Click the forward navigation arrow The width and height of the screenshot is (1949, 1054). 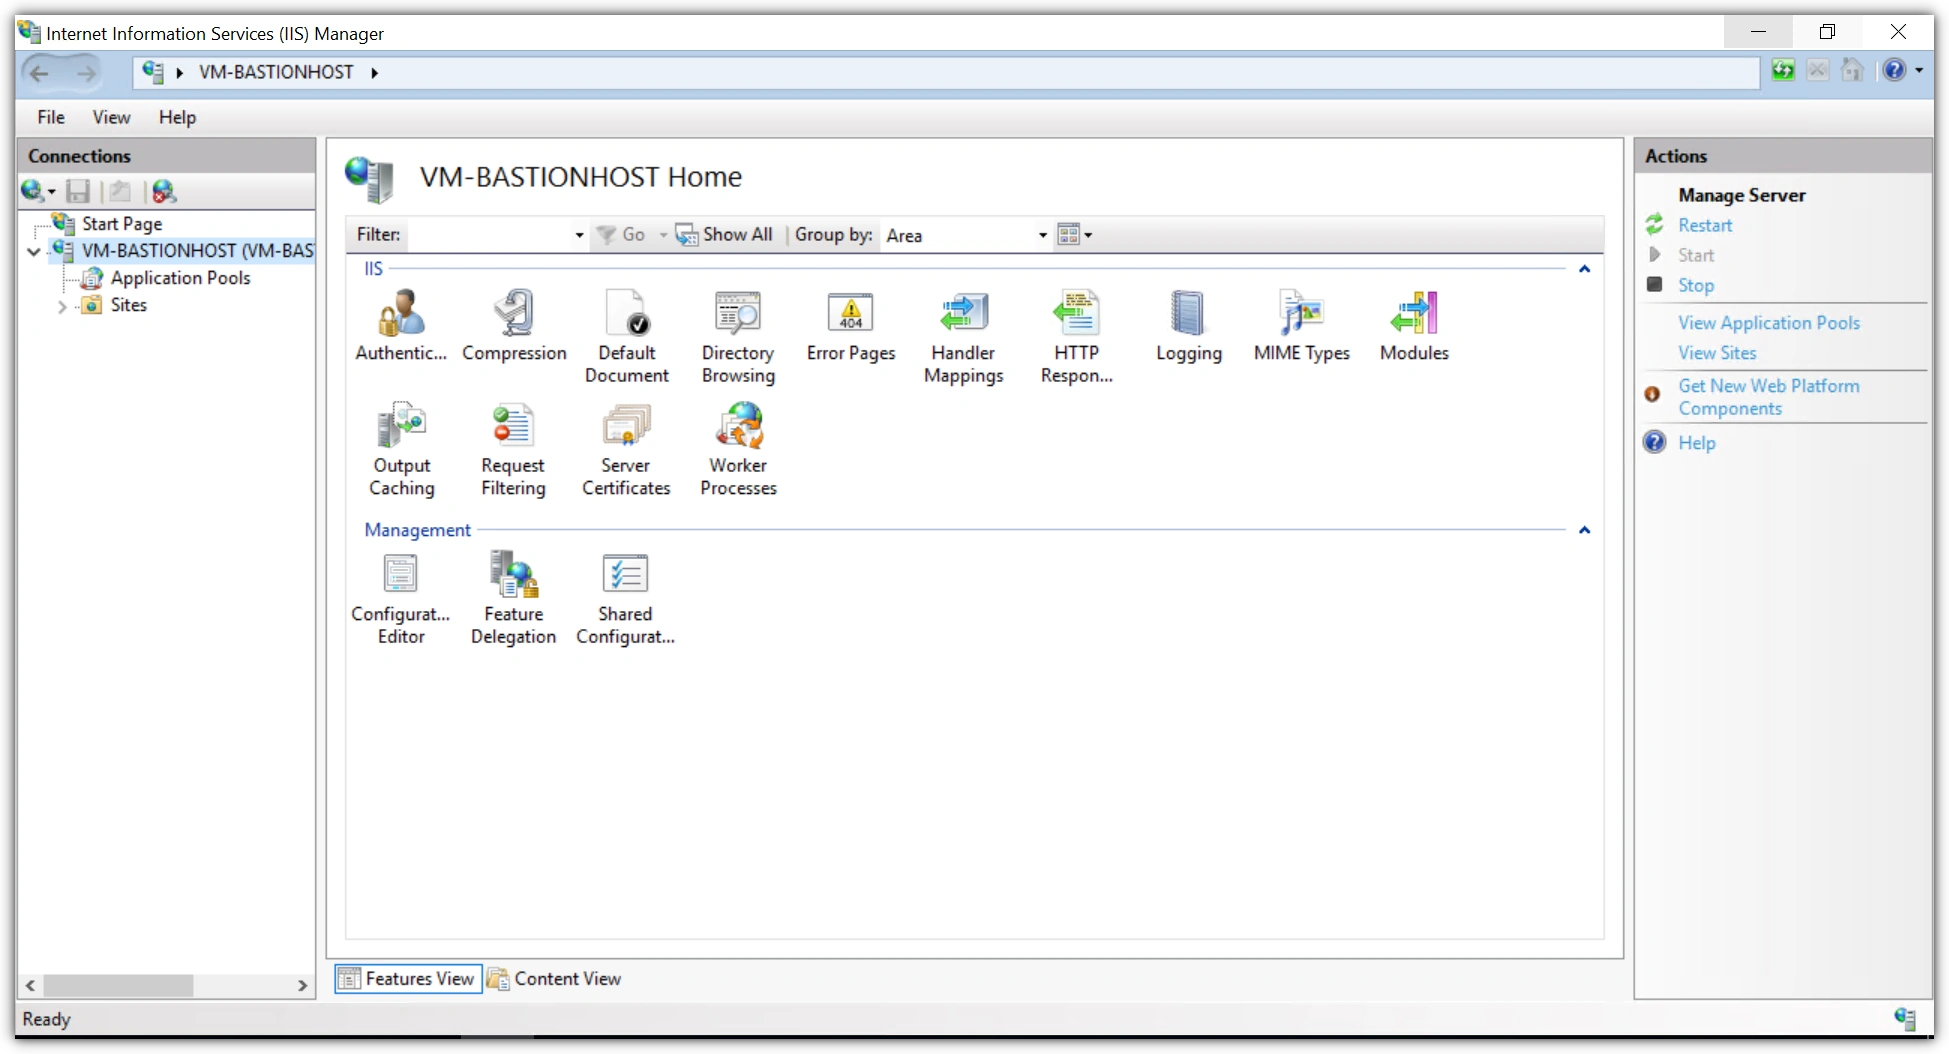[x=86, y=72]
